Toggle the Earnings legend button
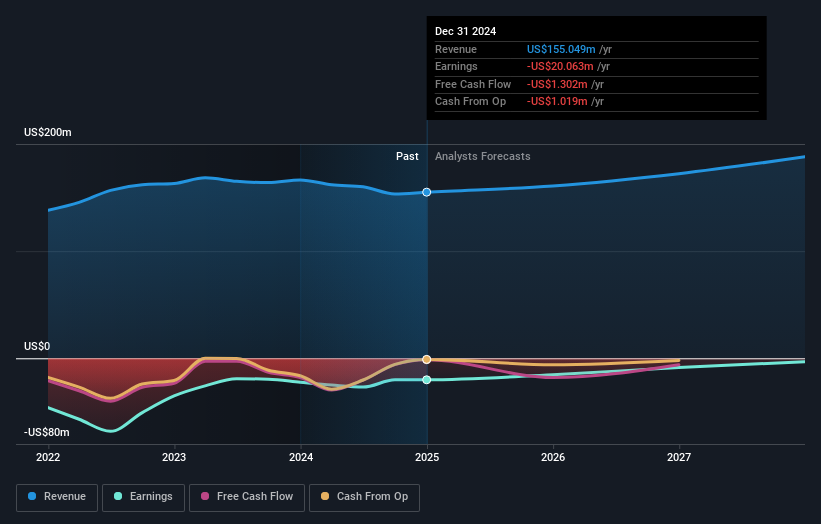This screenshot has width=821, height=524. (x=143, y=497)
